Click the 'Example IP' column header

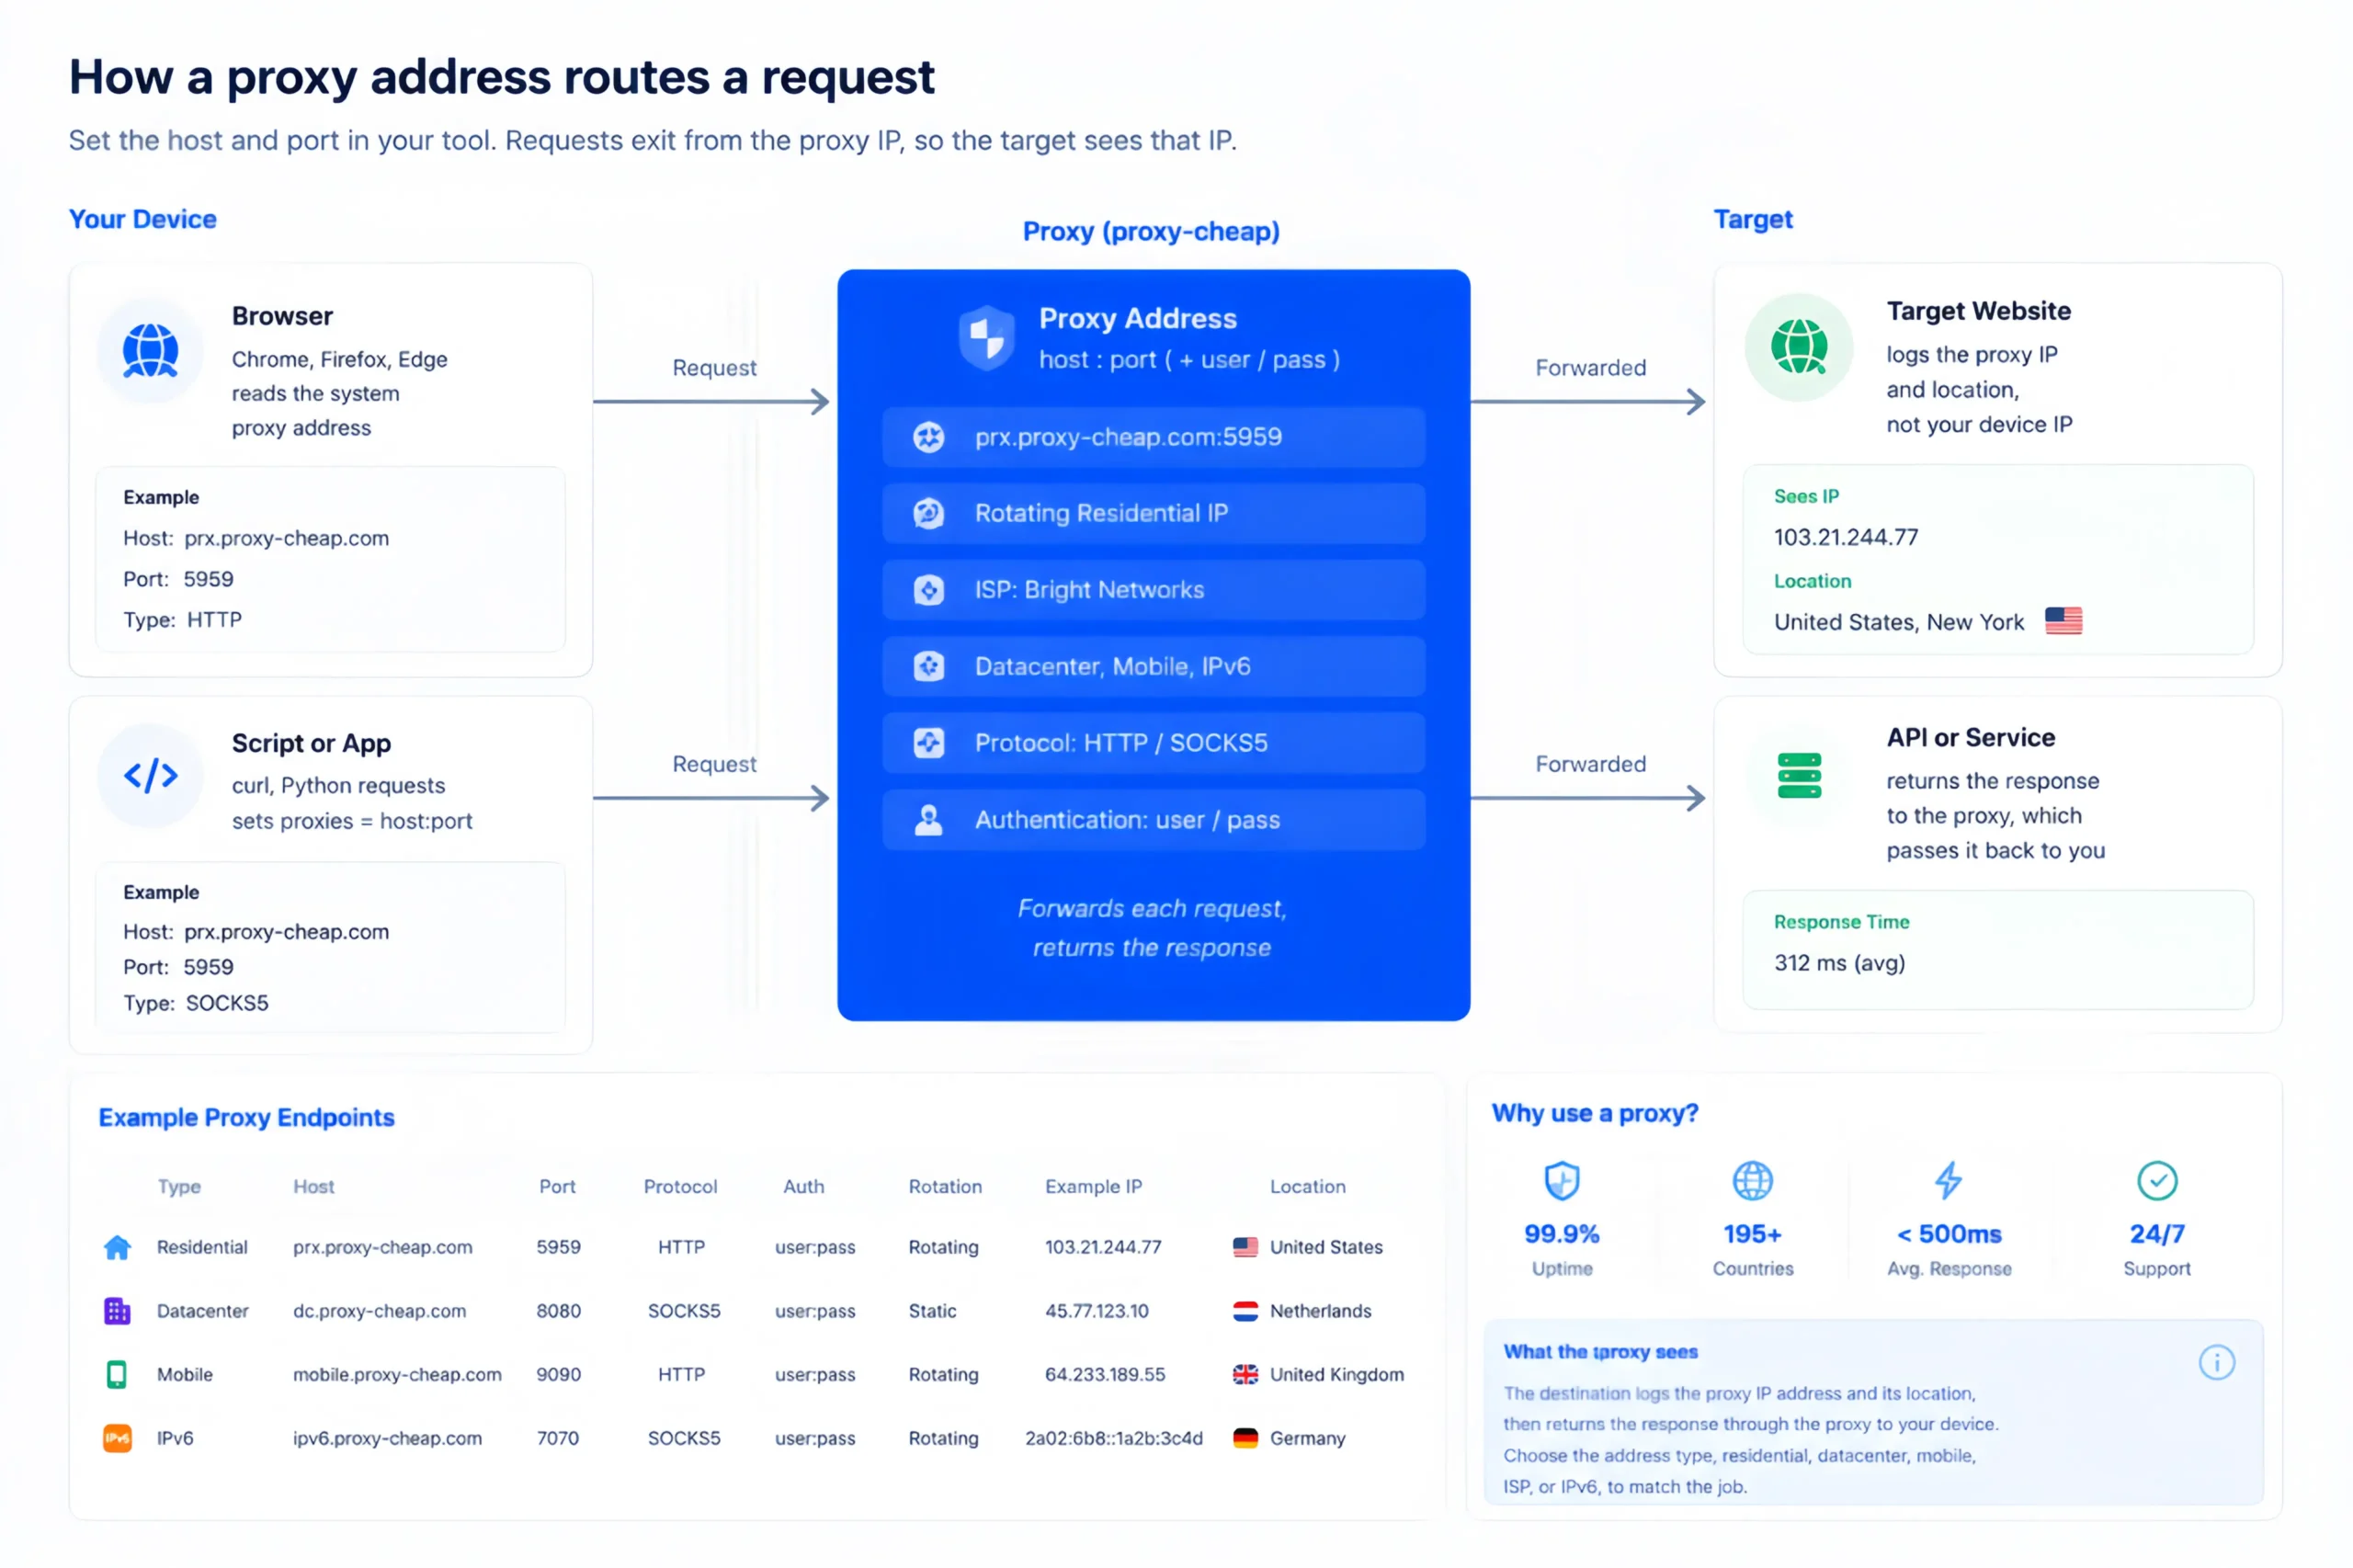coord(1092,1187)
